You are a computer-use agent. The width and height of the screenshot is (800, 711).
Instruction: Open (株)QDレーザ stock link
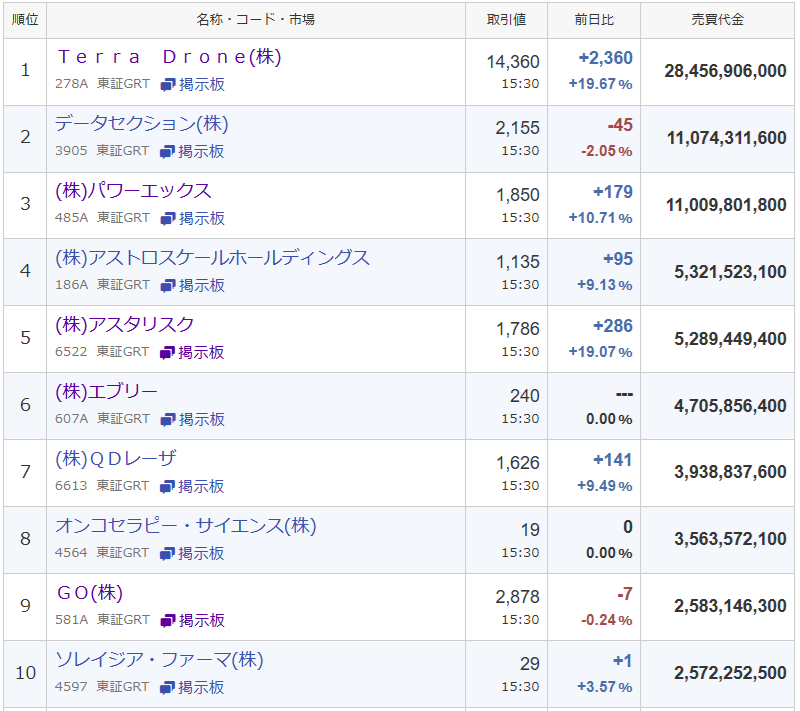click(116, 459)
